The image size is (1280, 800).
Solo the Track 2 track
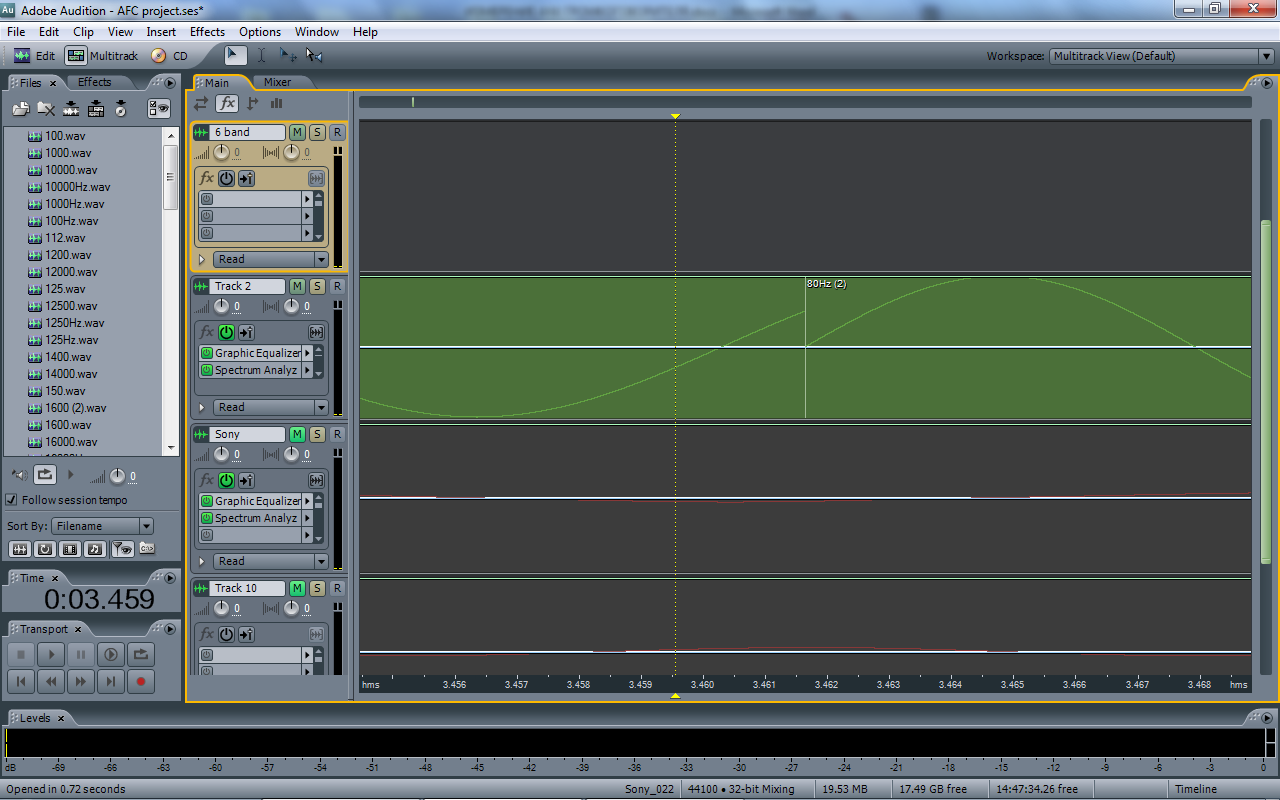coord(317,286)
